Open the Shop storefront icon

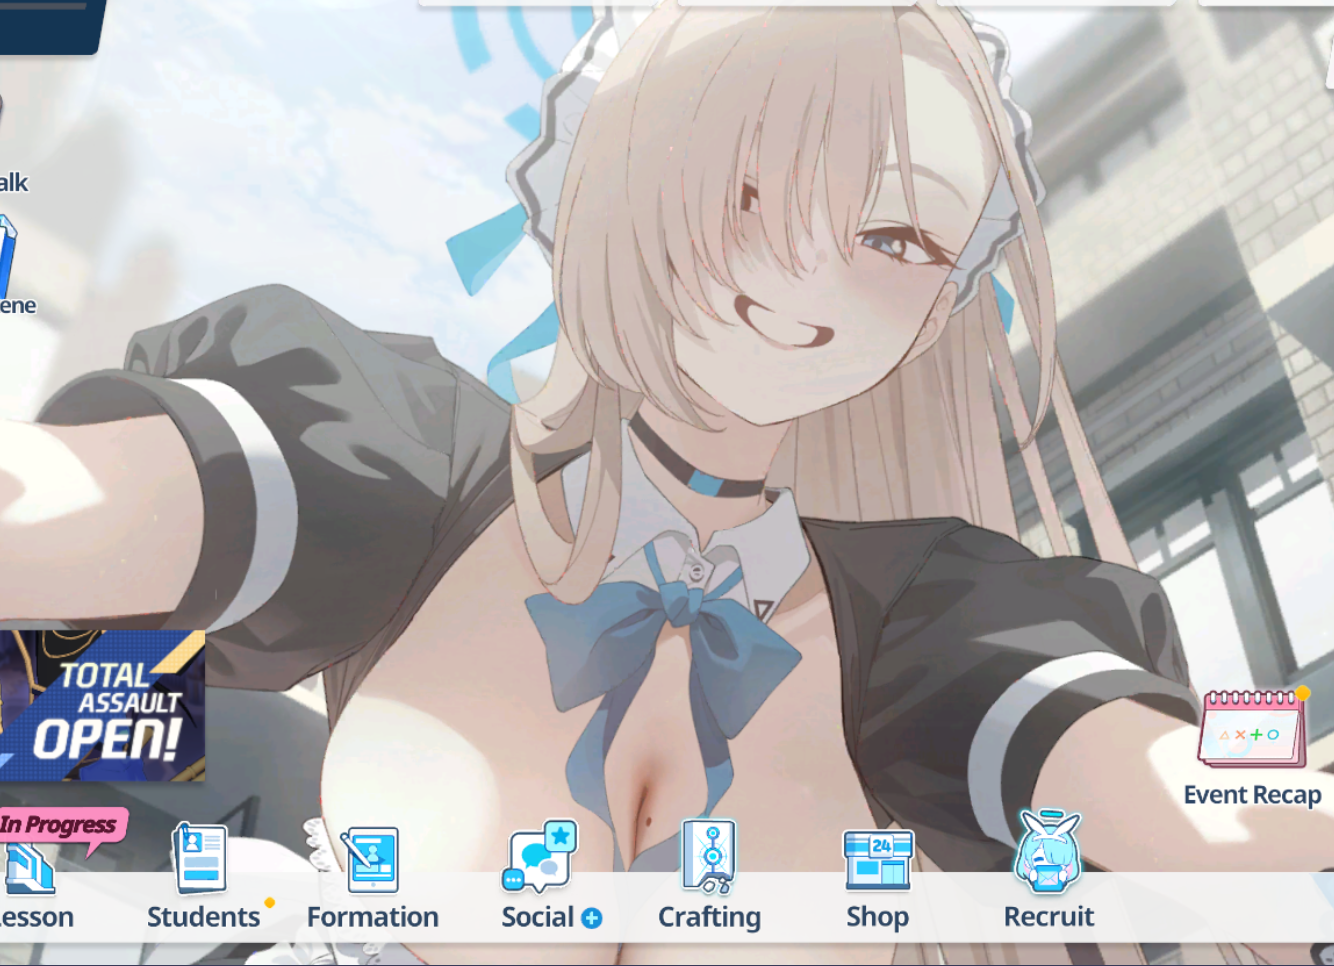(x=877, y=859)
